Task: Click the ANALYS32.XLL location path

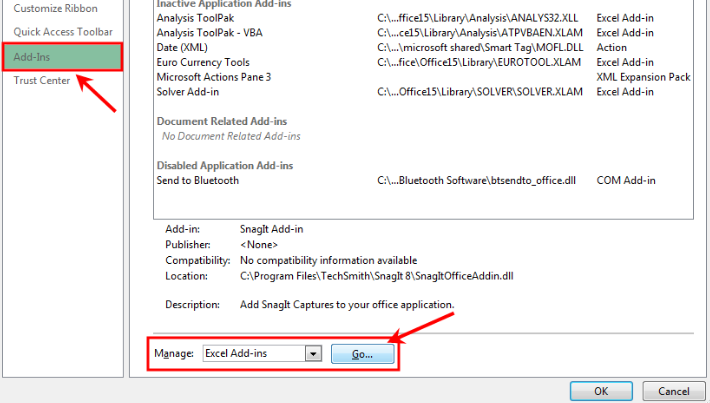Action: coord(478,18)
